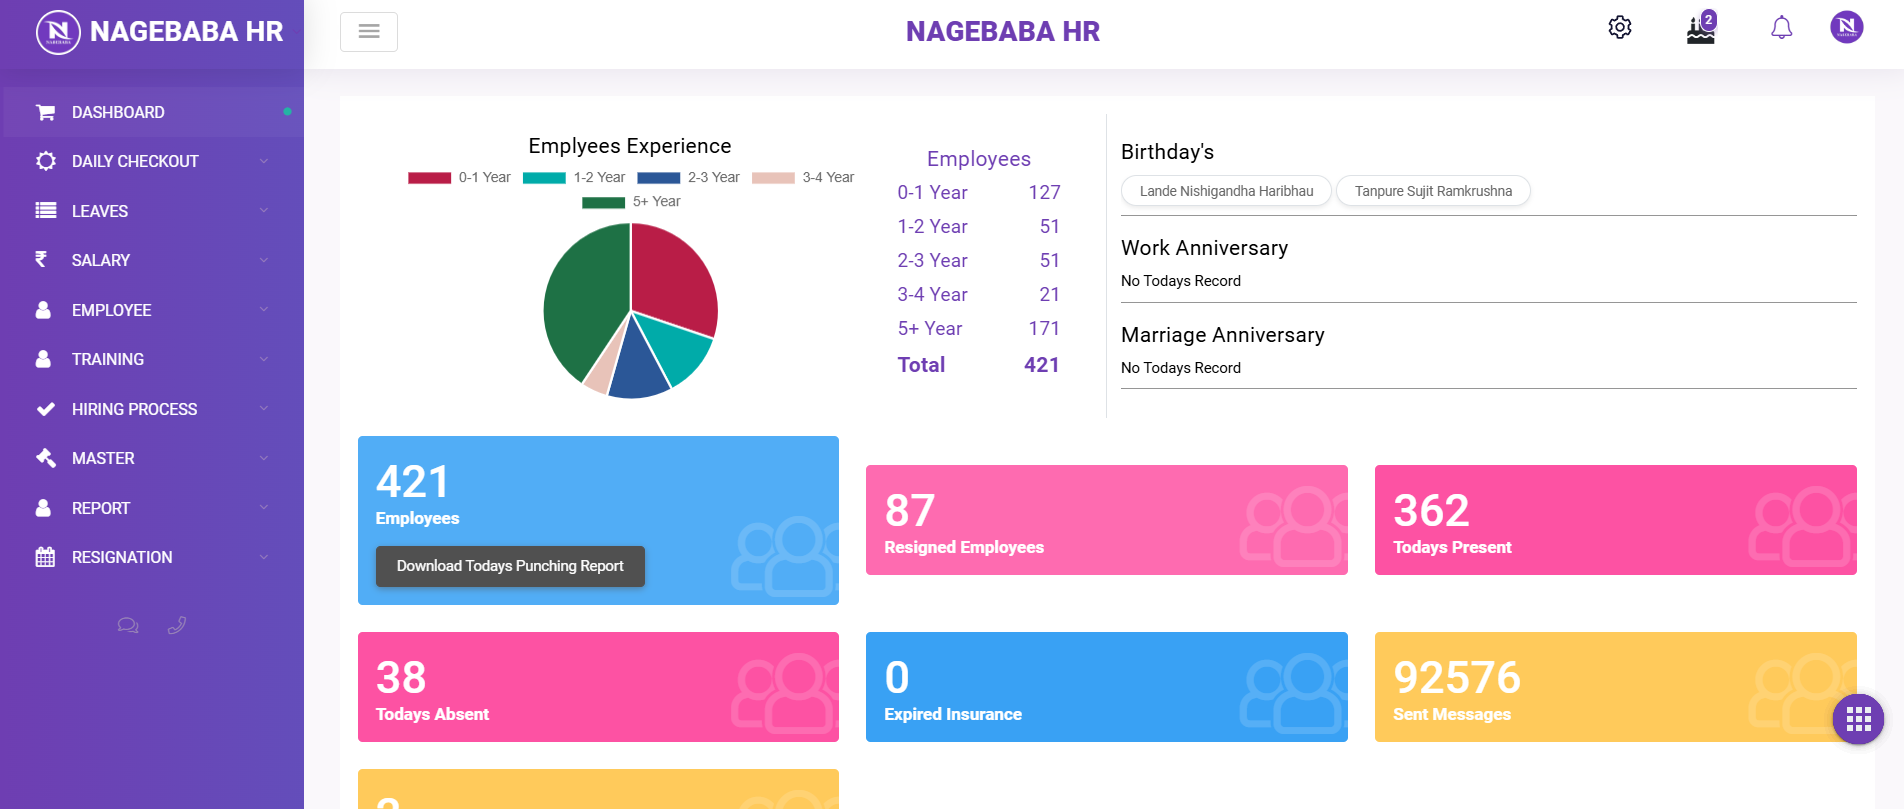Open the user profile avatar
The height and width of the screenshot is (809, 1904).
click(x=1846, y=28)
